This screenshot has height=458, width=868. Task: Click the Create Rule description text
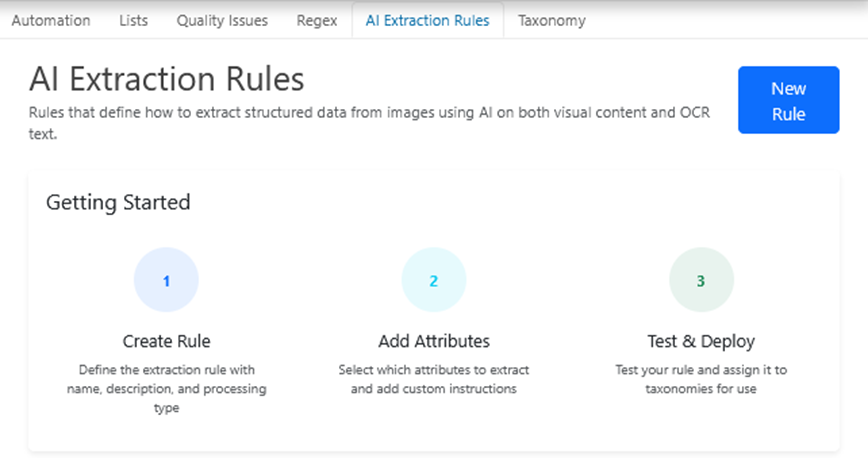point(166,388)
